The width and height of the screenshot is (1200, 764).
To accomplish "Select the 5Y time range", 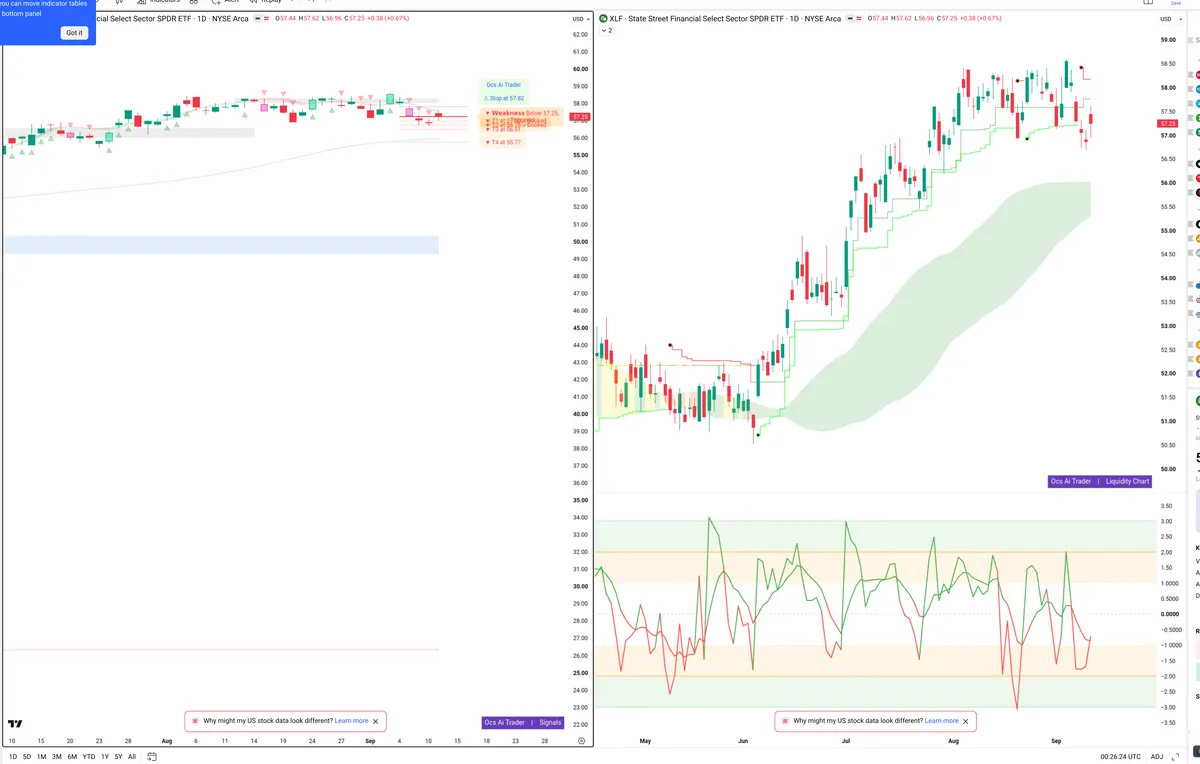I will [x=118, y=756].
